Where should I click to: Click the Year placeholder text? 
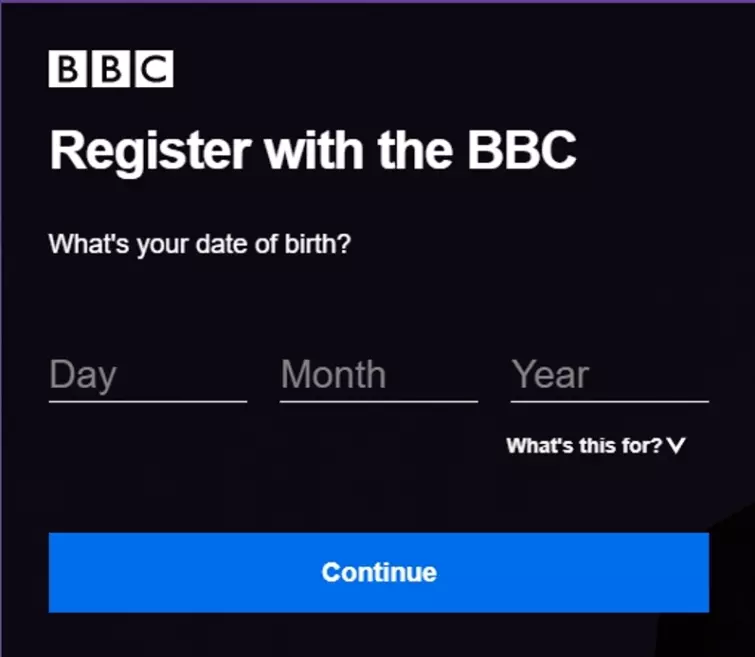coord(550,376)
